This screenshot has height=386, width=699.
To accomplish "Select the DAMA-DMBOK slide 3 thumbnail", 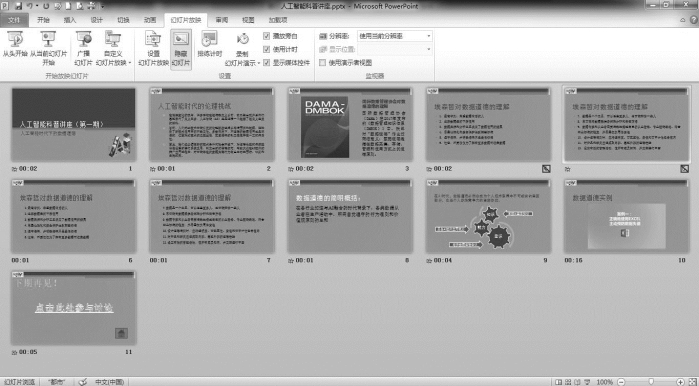I will (350, 124).
